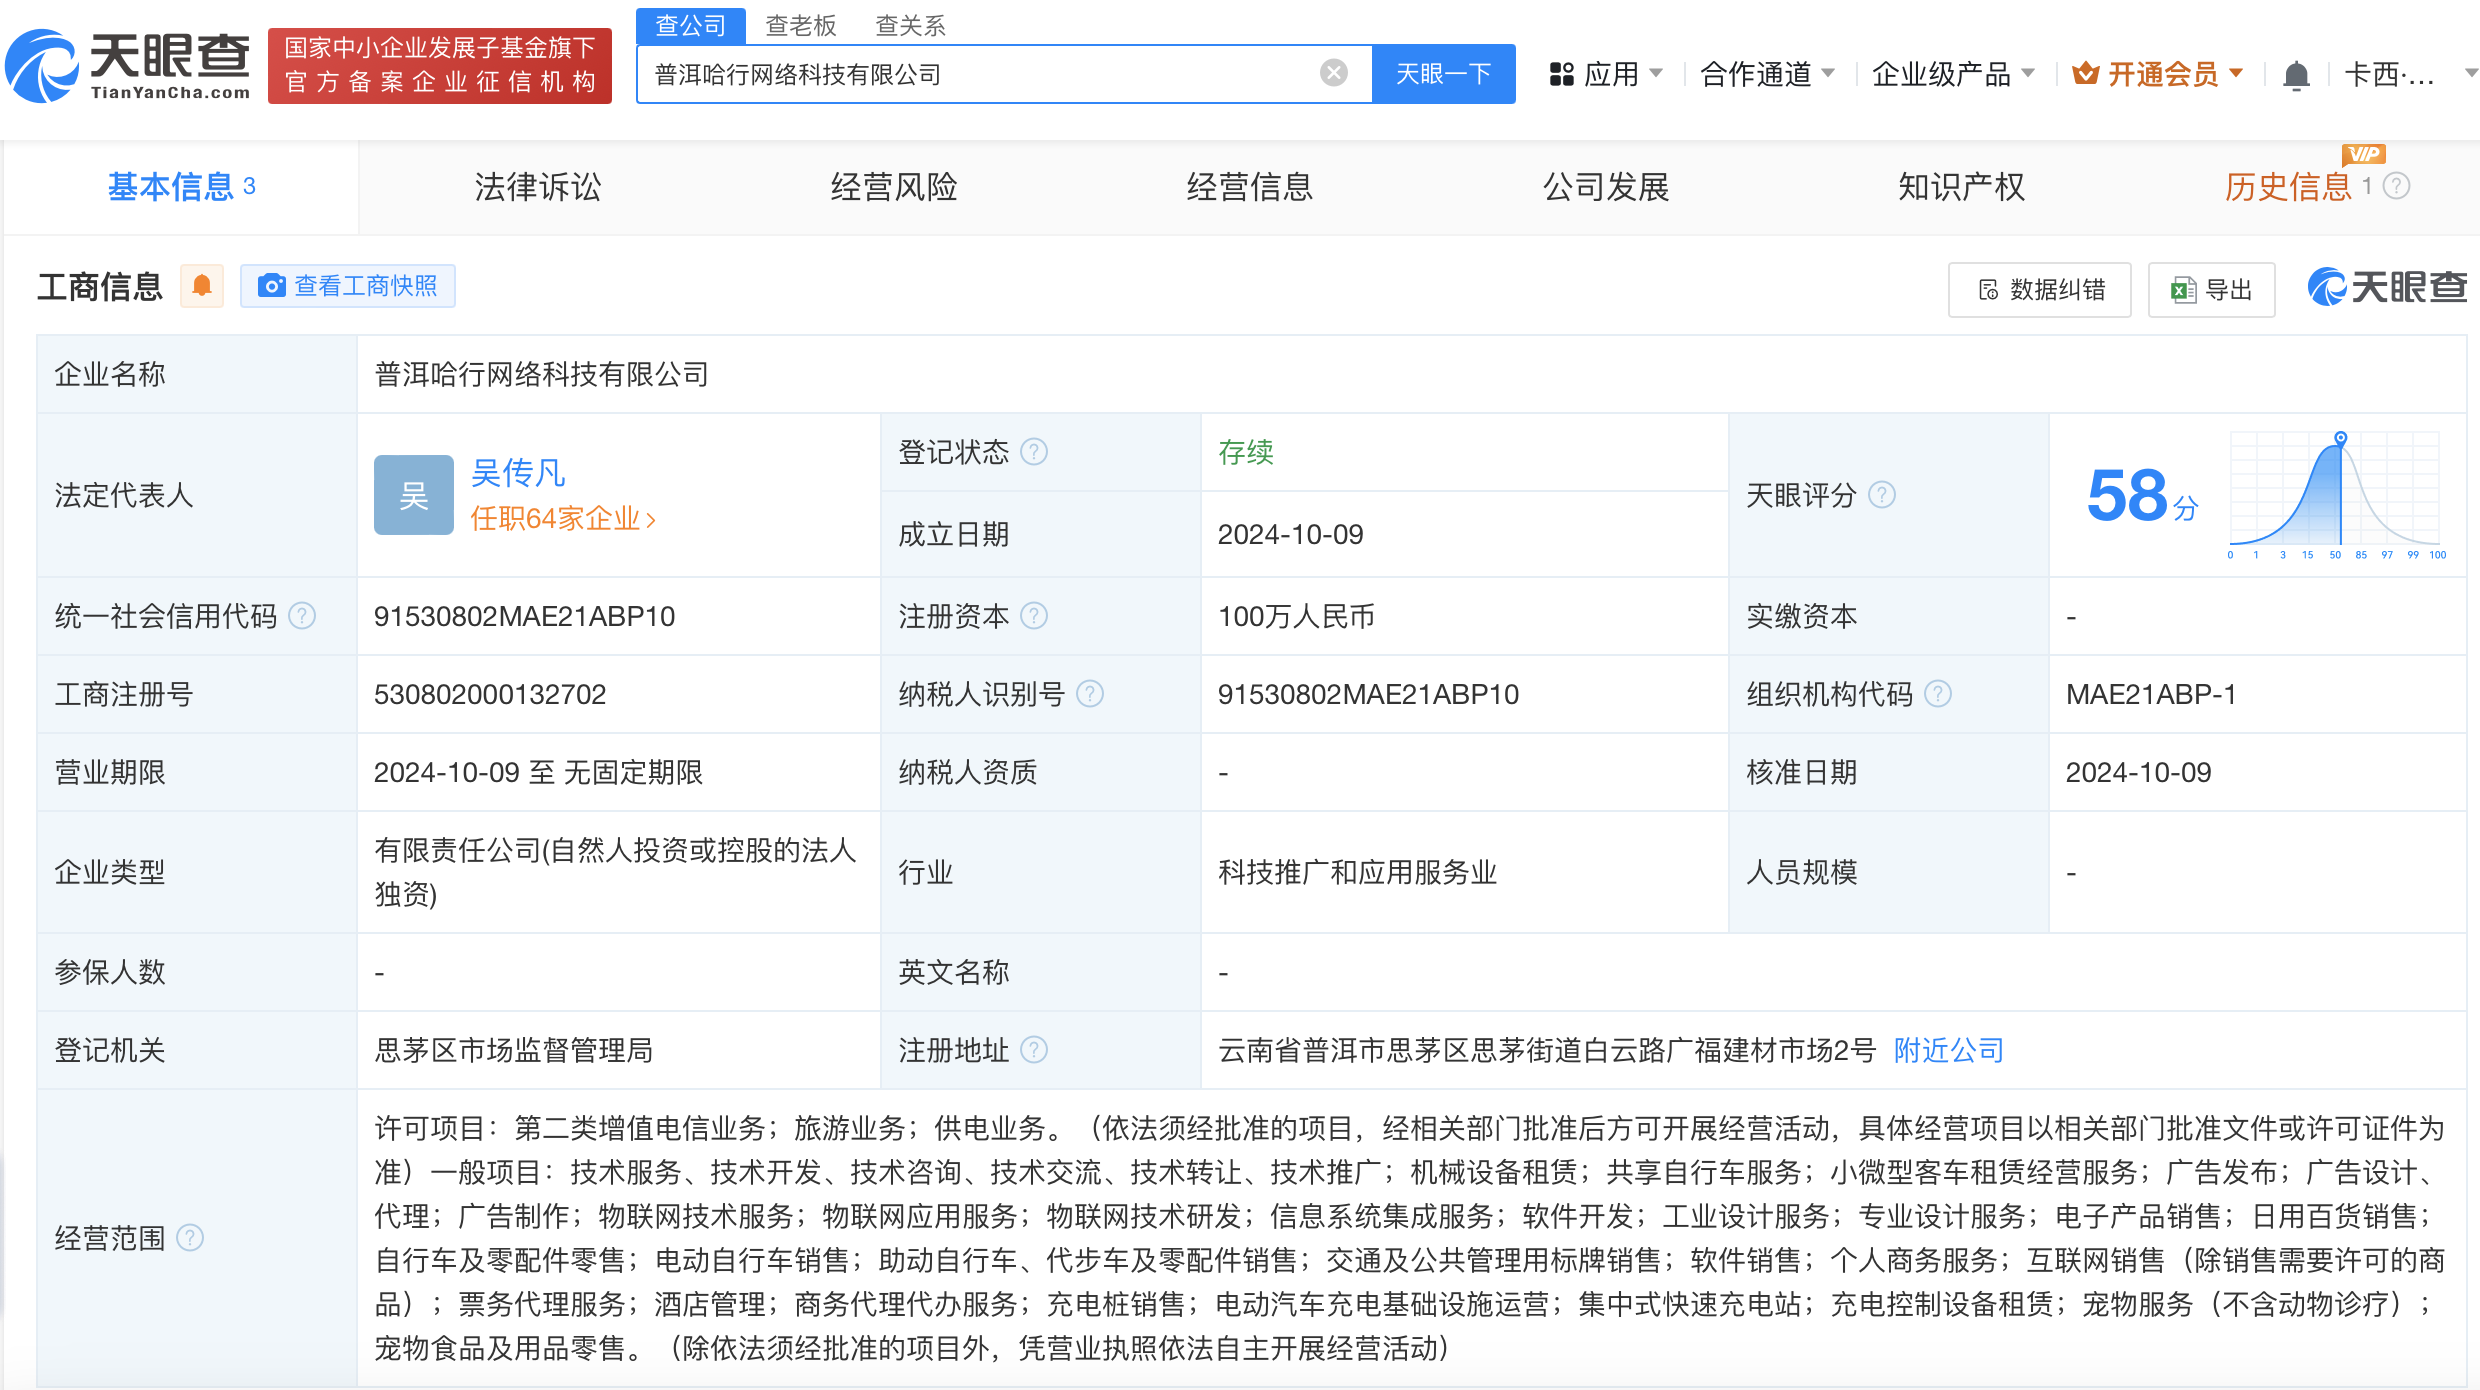Screen dimensions: 2480x1390
Task: Click help icon beside 组织机构代码
Action: (1938, 694)
